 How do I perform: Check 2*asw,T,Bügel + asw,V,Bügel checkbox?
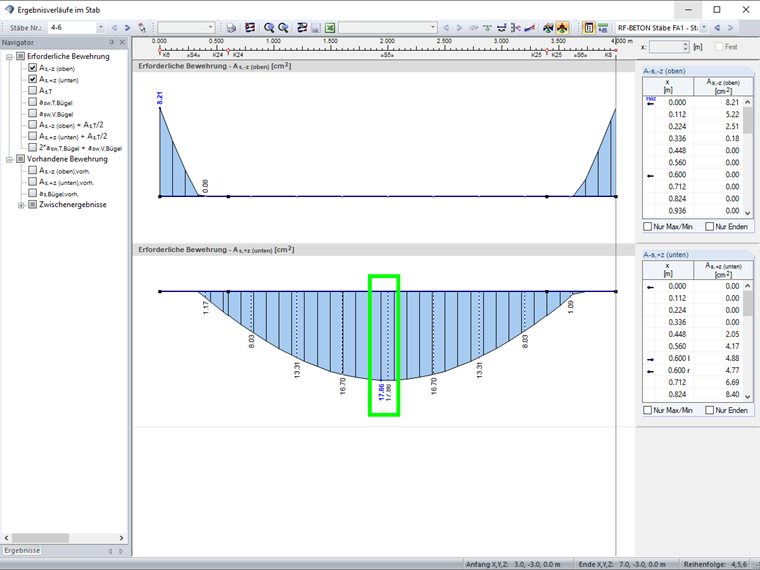[32, 147]
